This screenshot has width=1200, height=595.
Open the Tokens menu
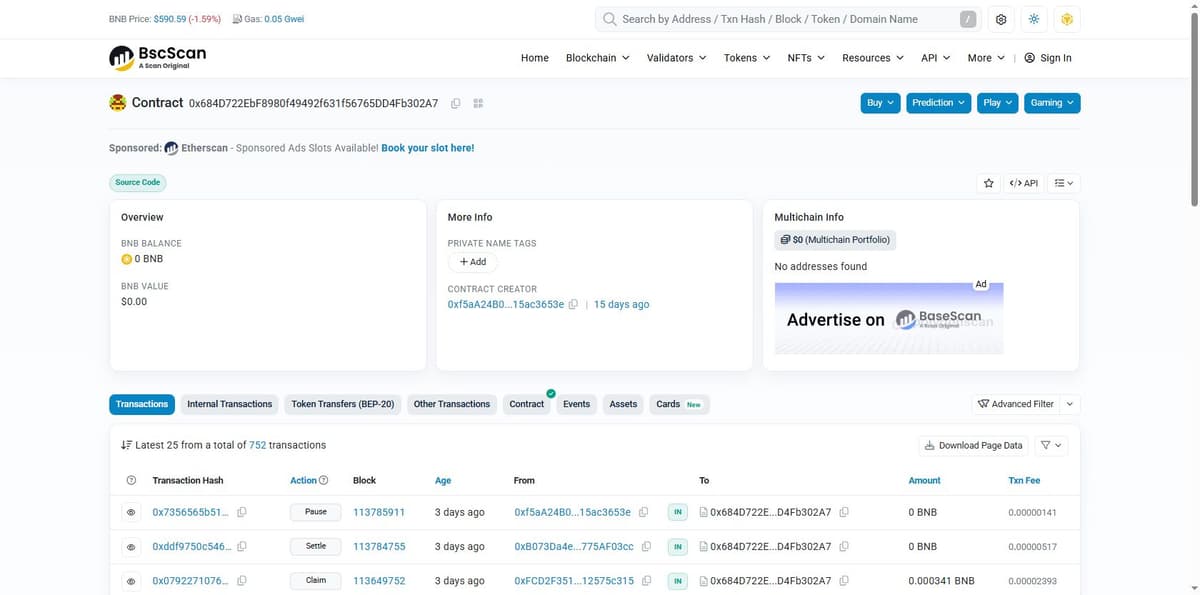pyautogui.click(x=747, y=58)
